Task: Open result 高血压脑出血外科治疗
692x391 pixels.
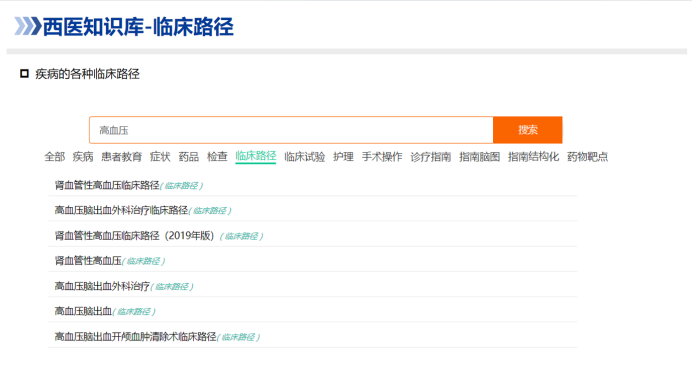Action: (x=102, y=286)
